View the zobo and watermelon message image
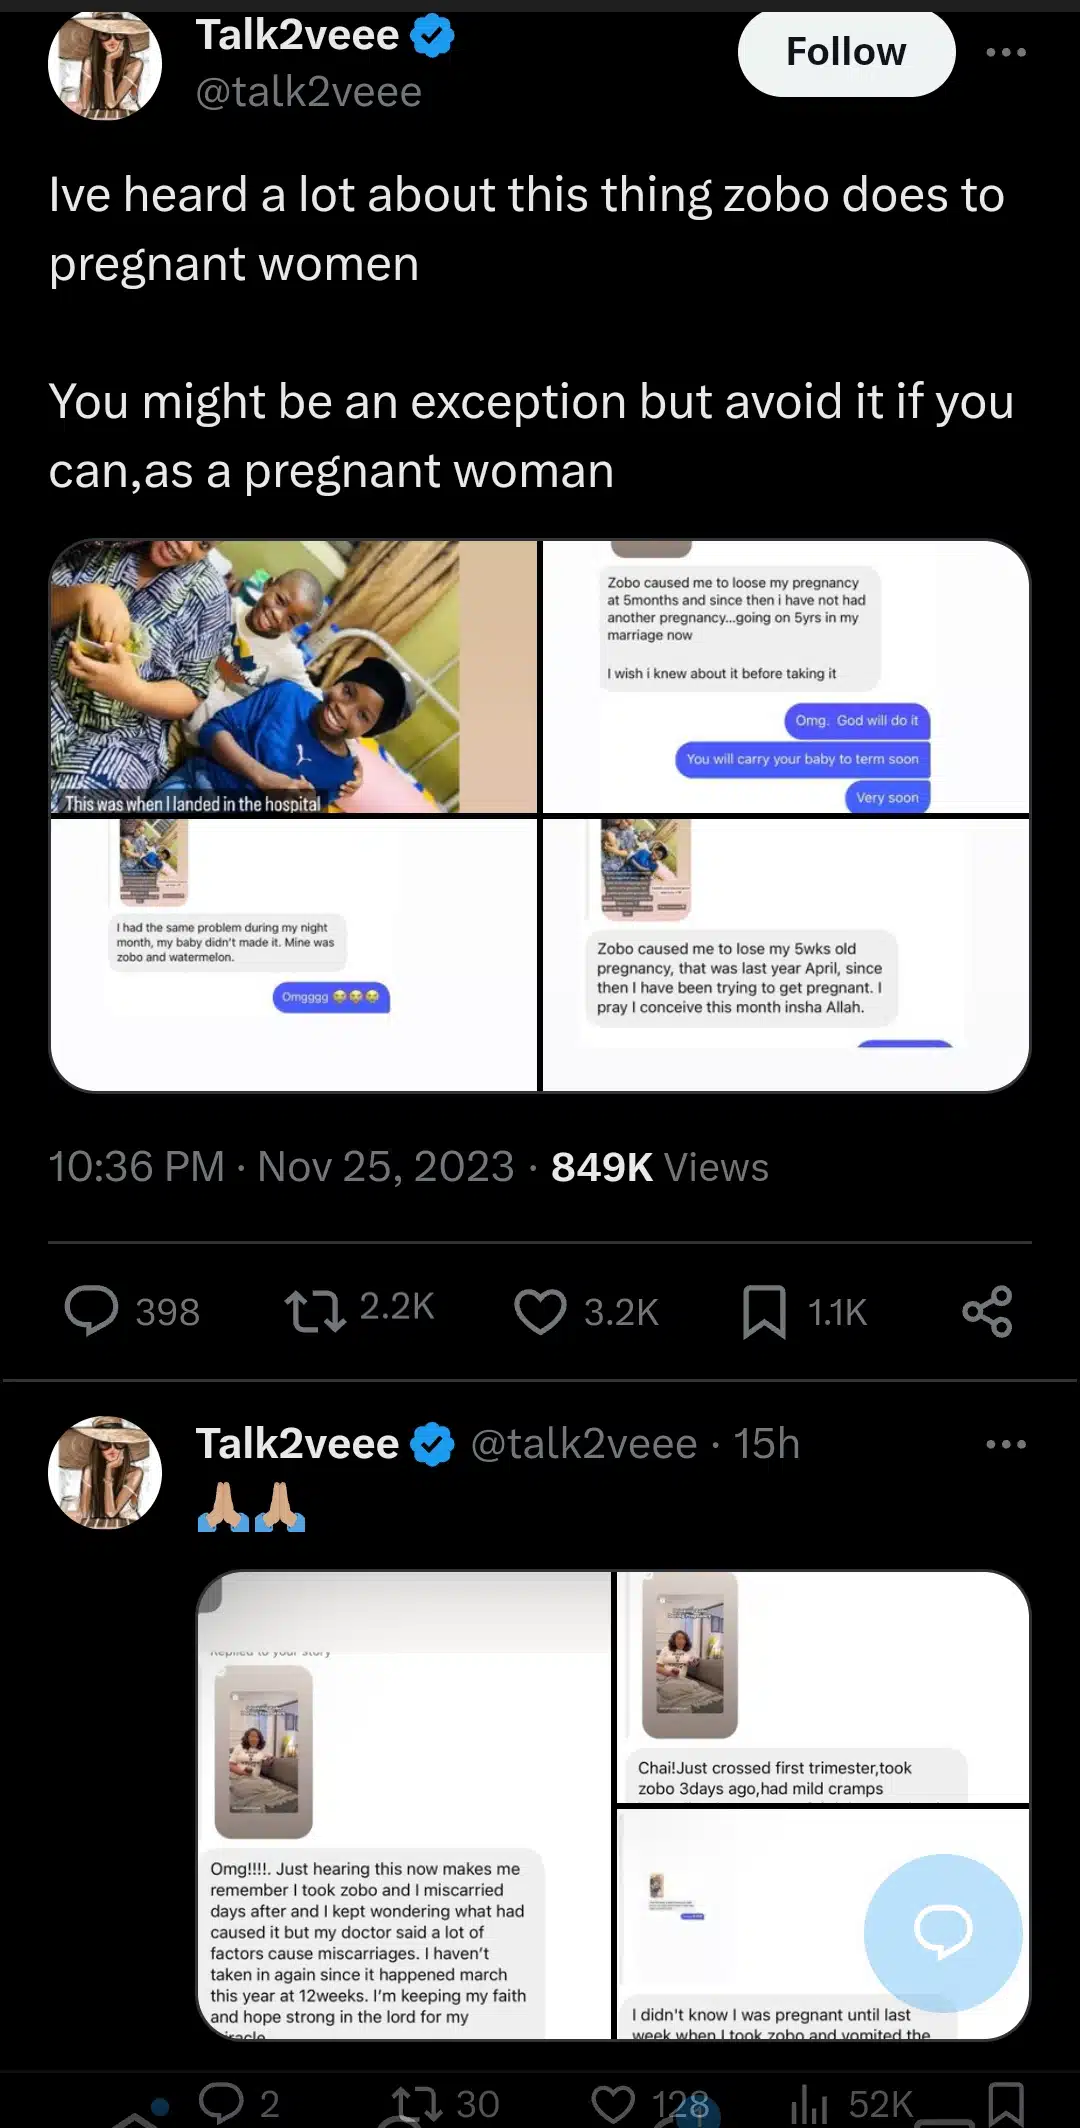The height and width of the screenshot is (2128, 1080). (x=294, y=954)
